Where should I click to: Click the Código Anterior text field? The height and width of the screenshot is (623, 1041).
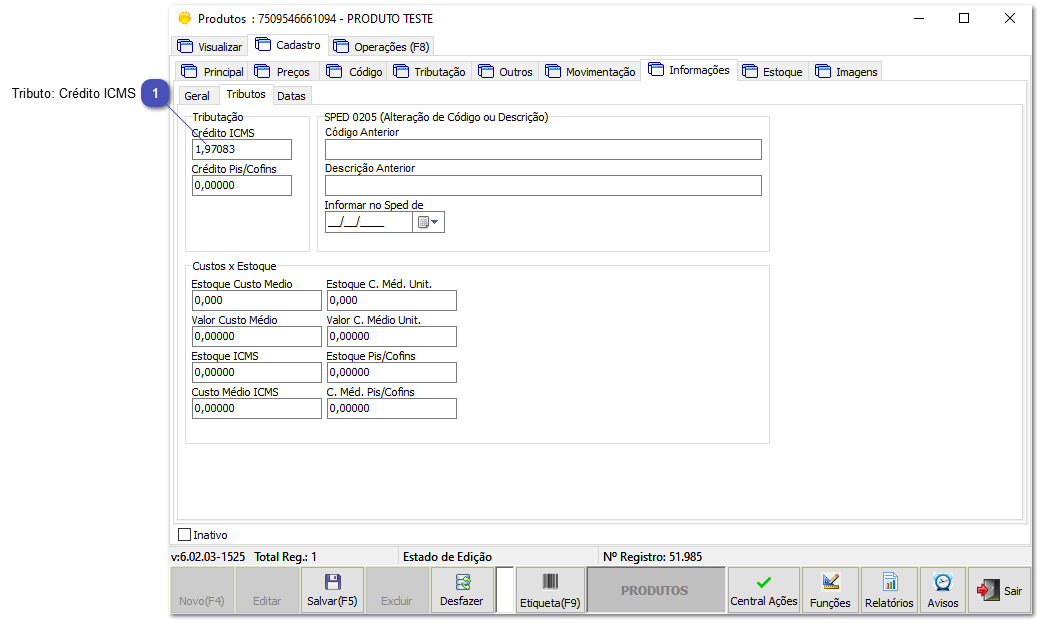point(543,149)
